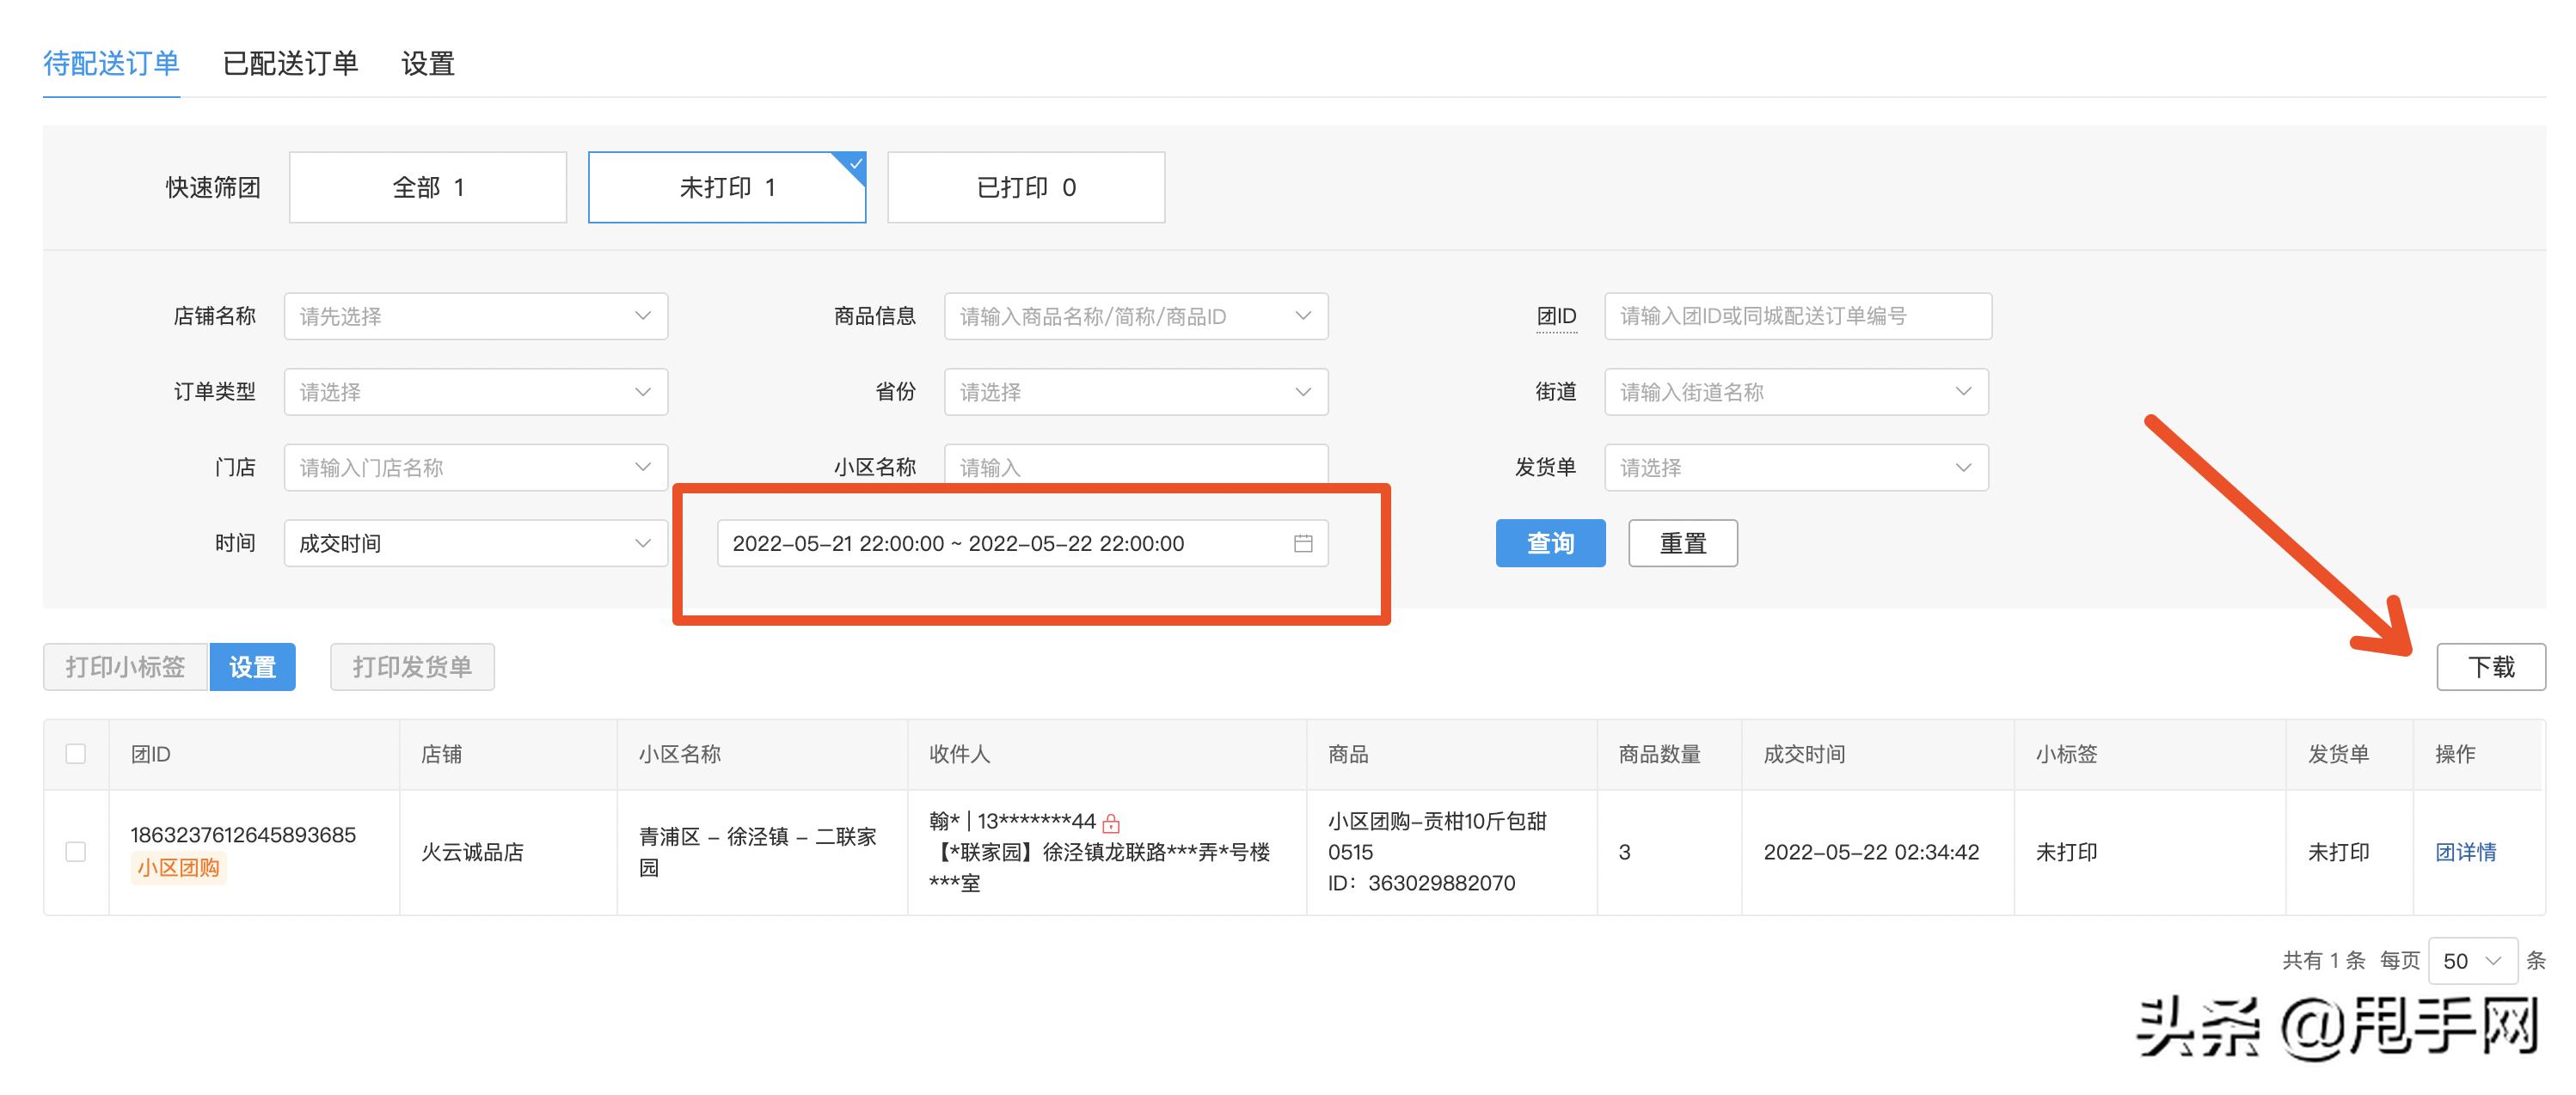Change the per-page count via 50 dropdown

pyautogui.click(x=2470, y=960)
